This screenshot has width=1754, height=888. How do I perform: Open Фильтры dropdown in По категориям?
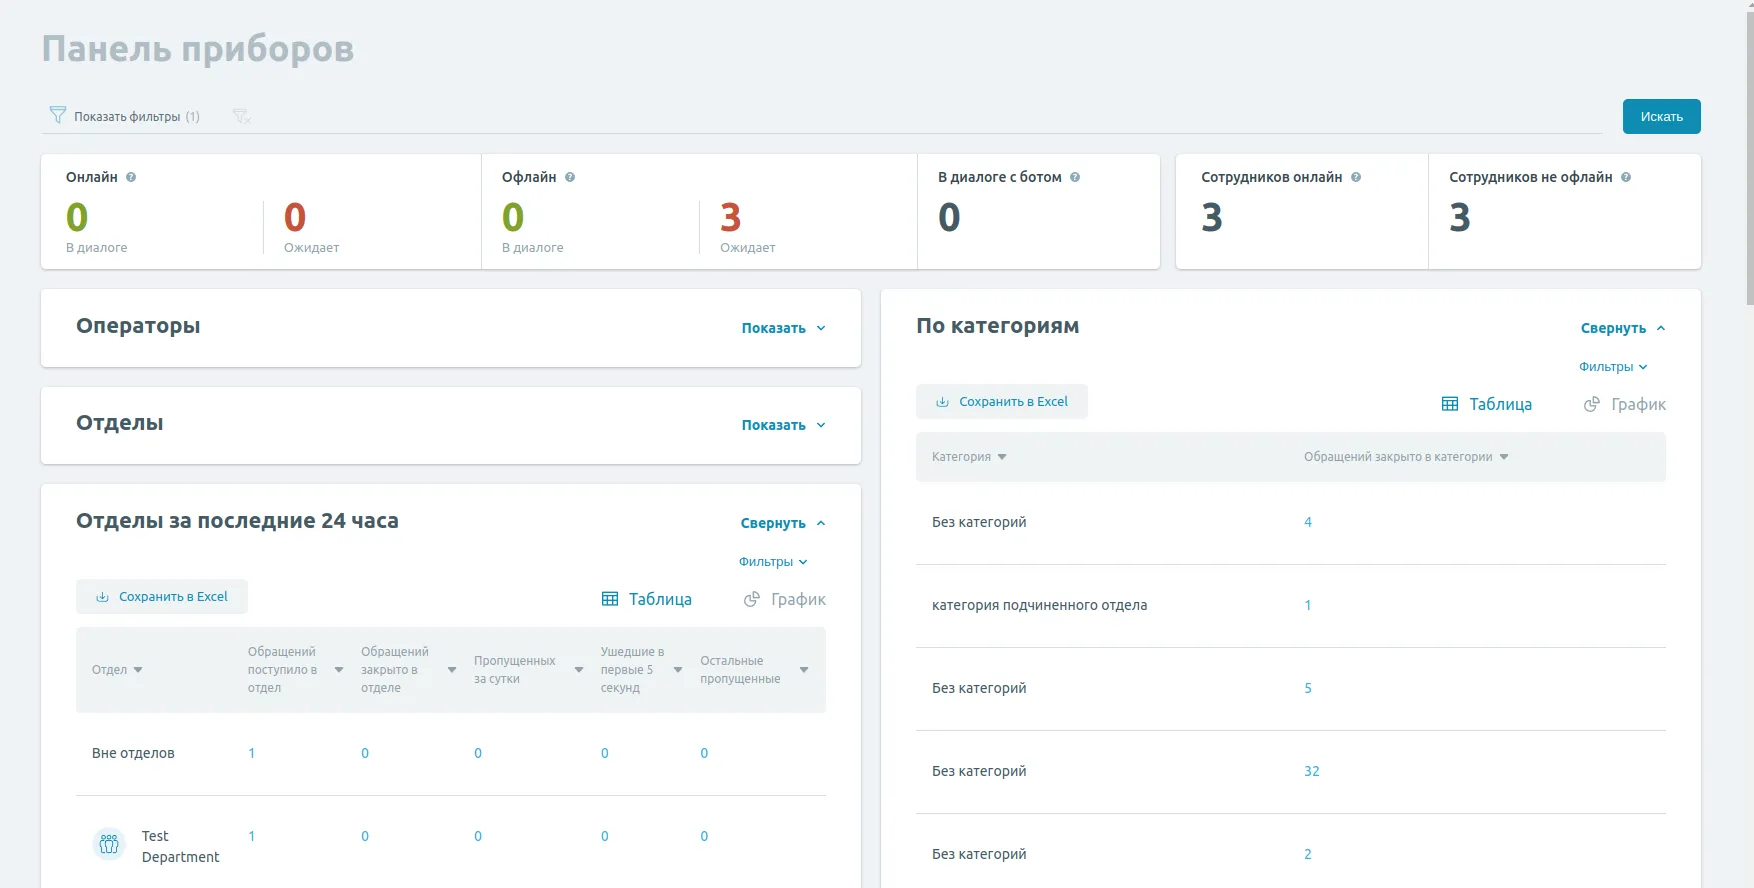point(1612,367)
